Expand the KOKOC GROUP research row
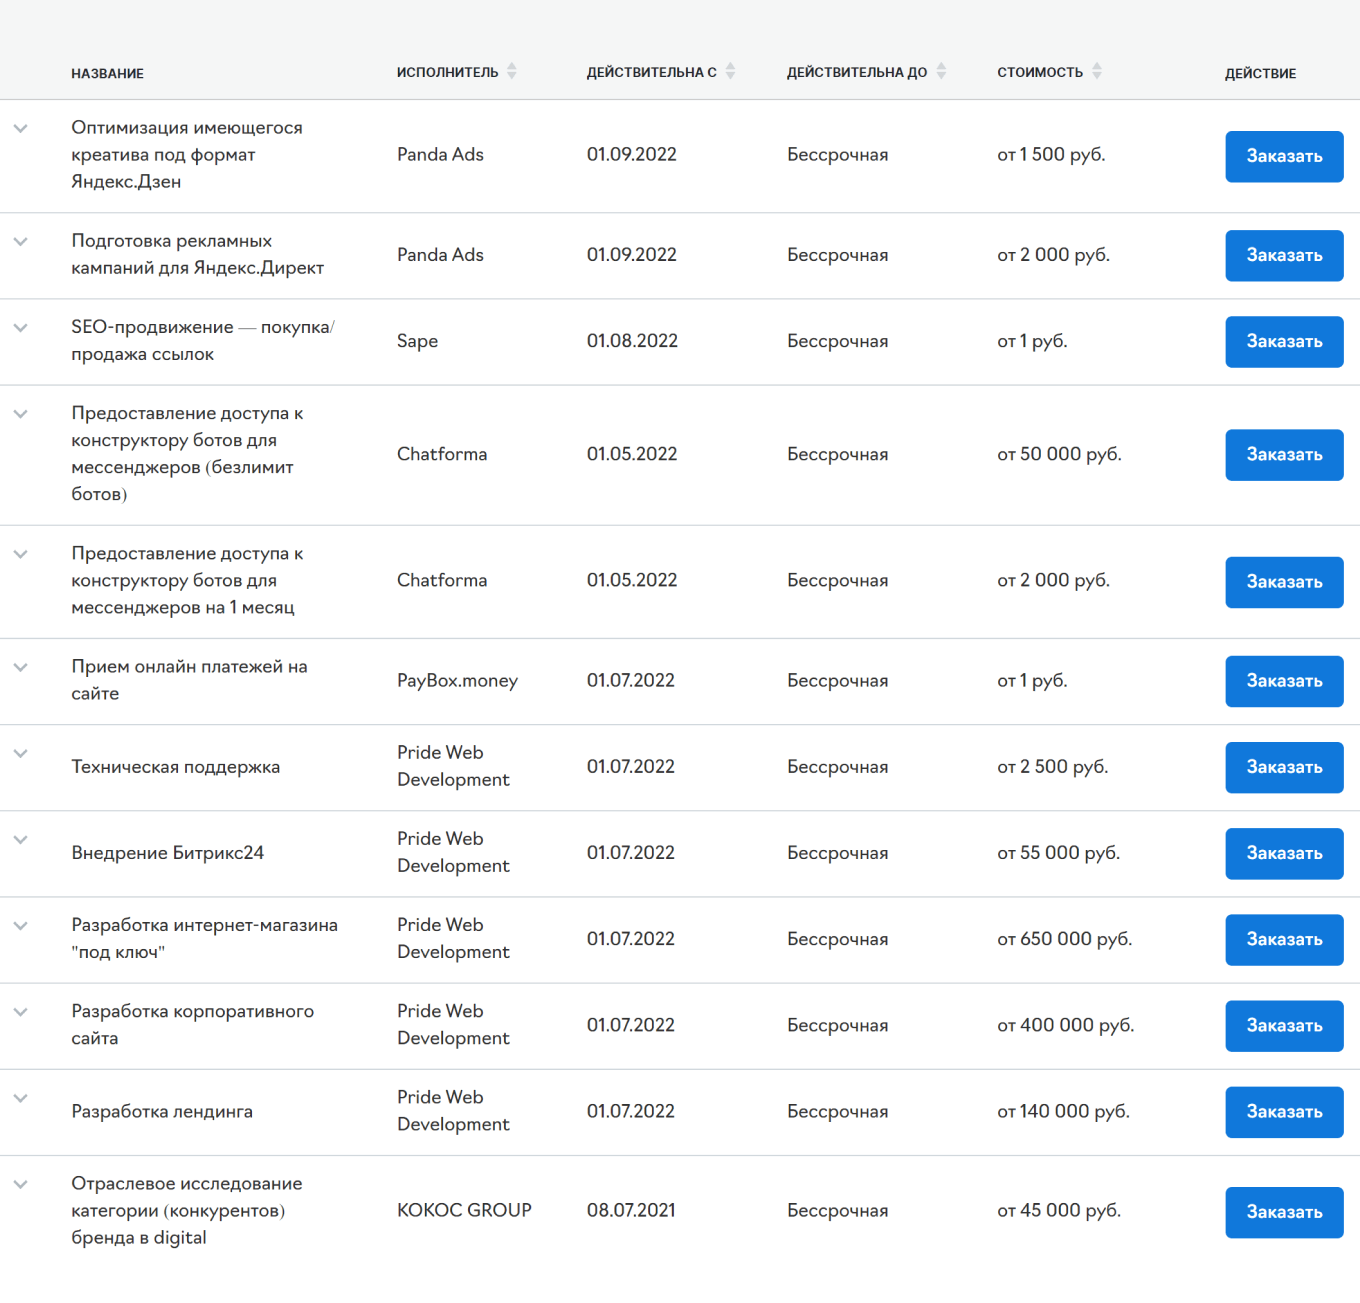Screen dimensions: 1360x1303 (x=20, y=1184)
